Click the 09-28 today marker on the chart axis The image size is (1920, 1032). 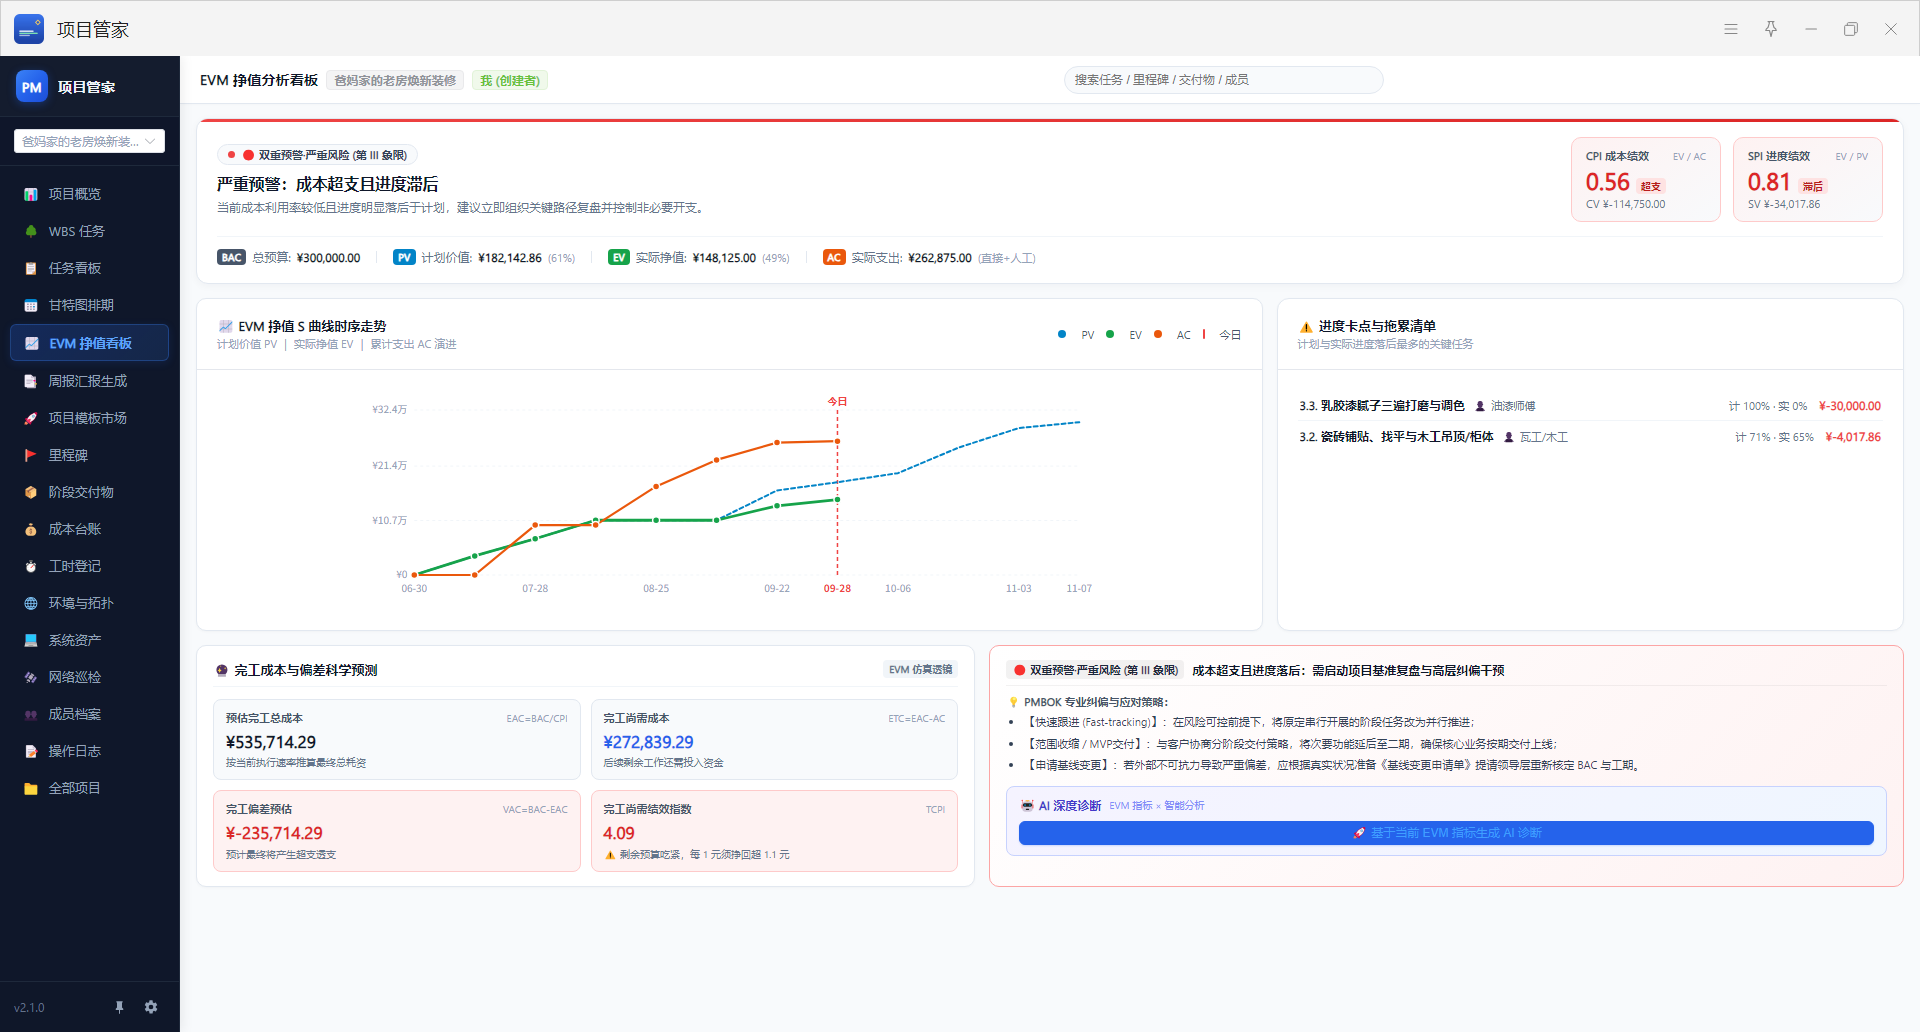click(837, 589)
